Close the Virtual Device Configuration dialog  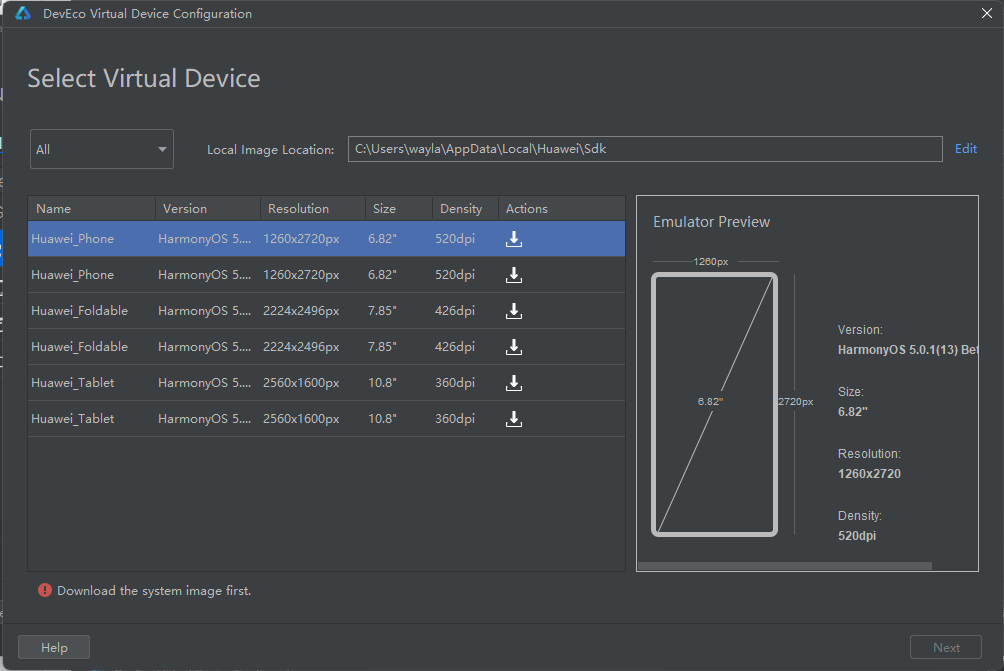click(986, 13)
